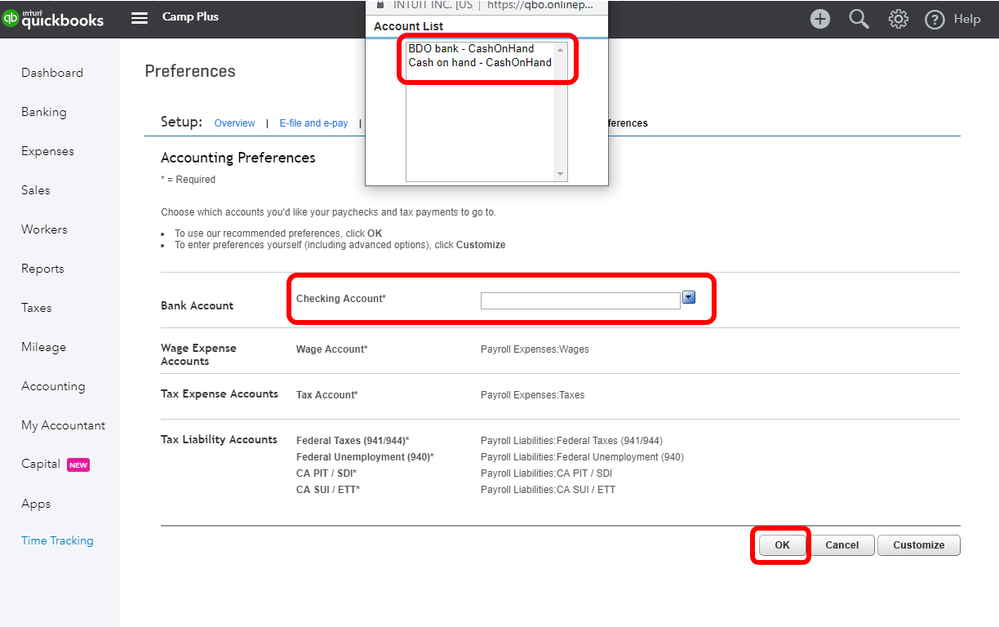
Task: Open the Checking Account dropdown arrow
Action: pos(689,298)
